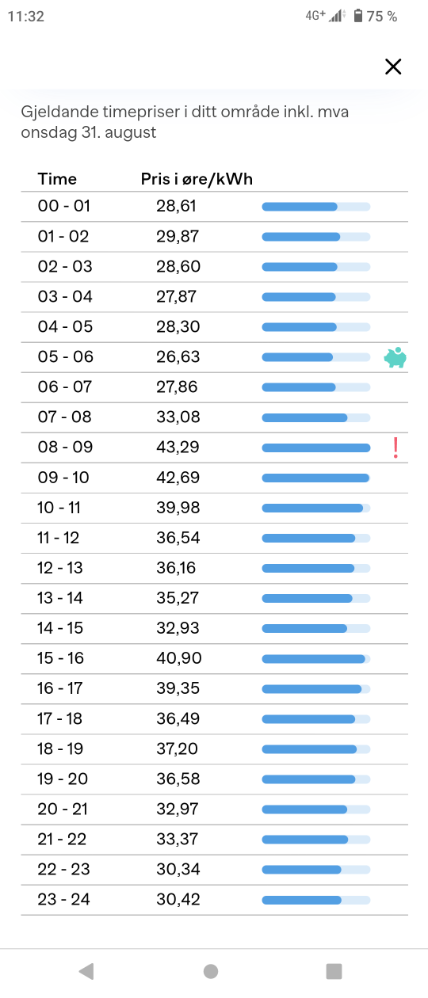Screen dimensions: 428x998
Task: Select the 23 - 24 hour row
Action: click(x=214, y=899)
